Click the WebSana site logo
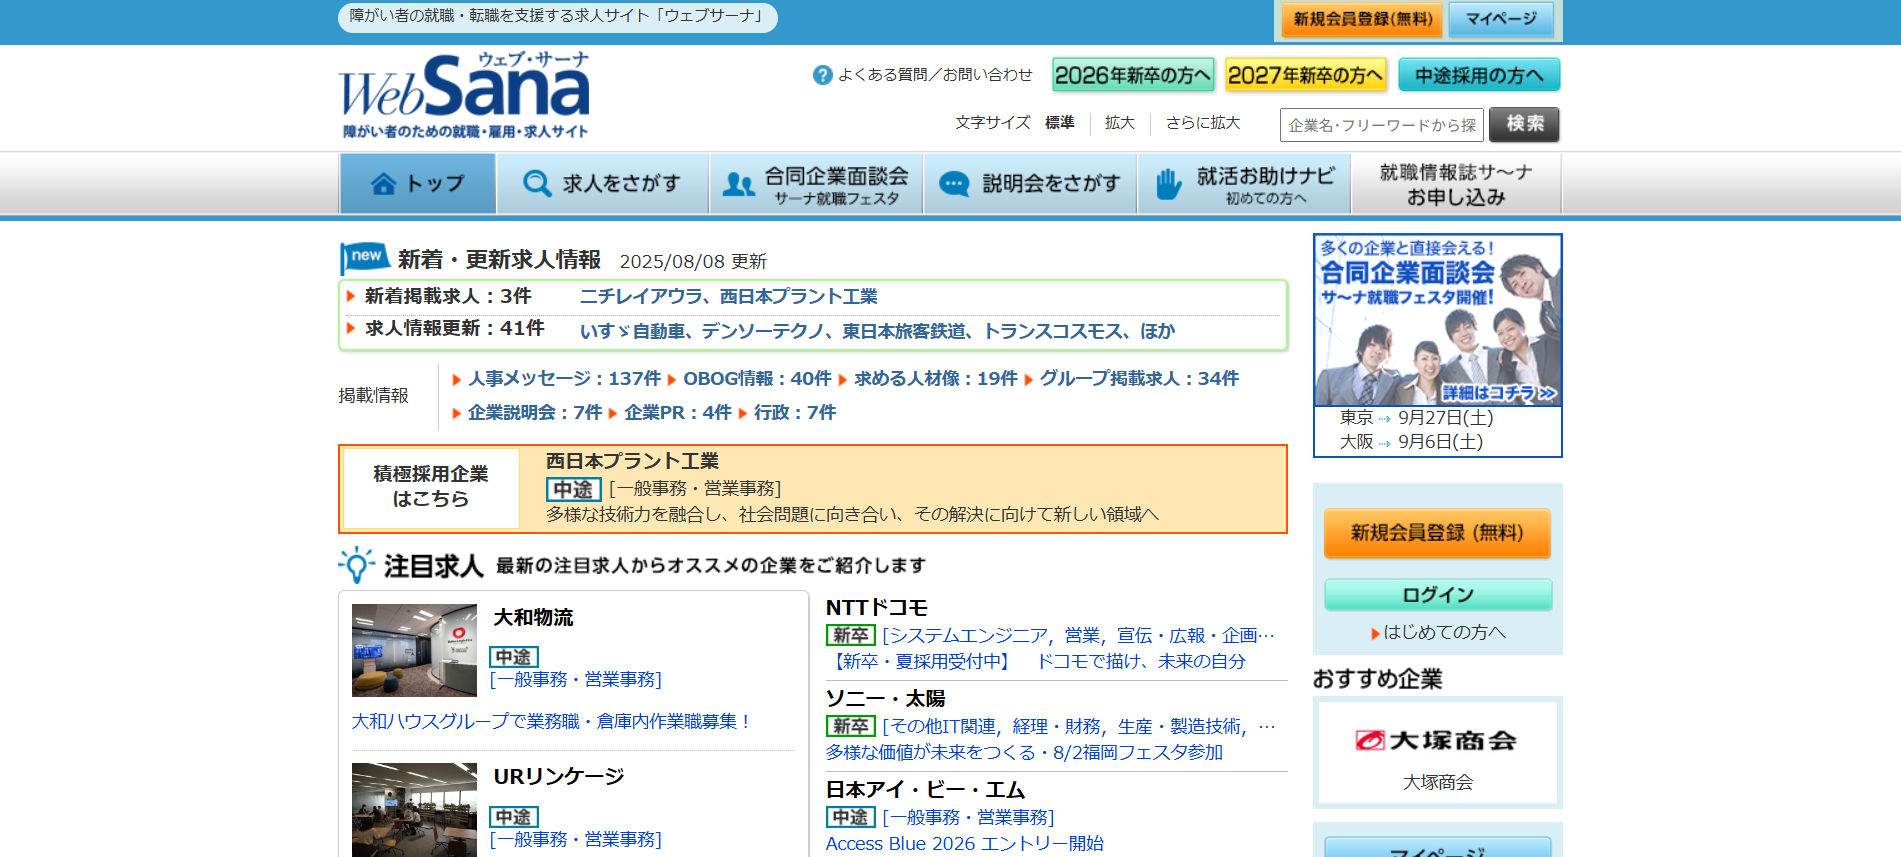This screenshot has width=1901, height=857. 464,96
